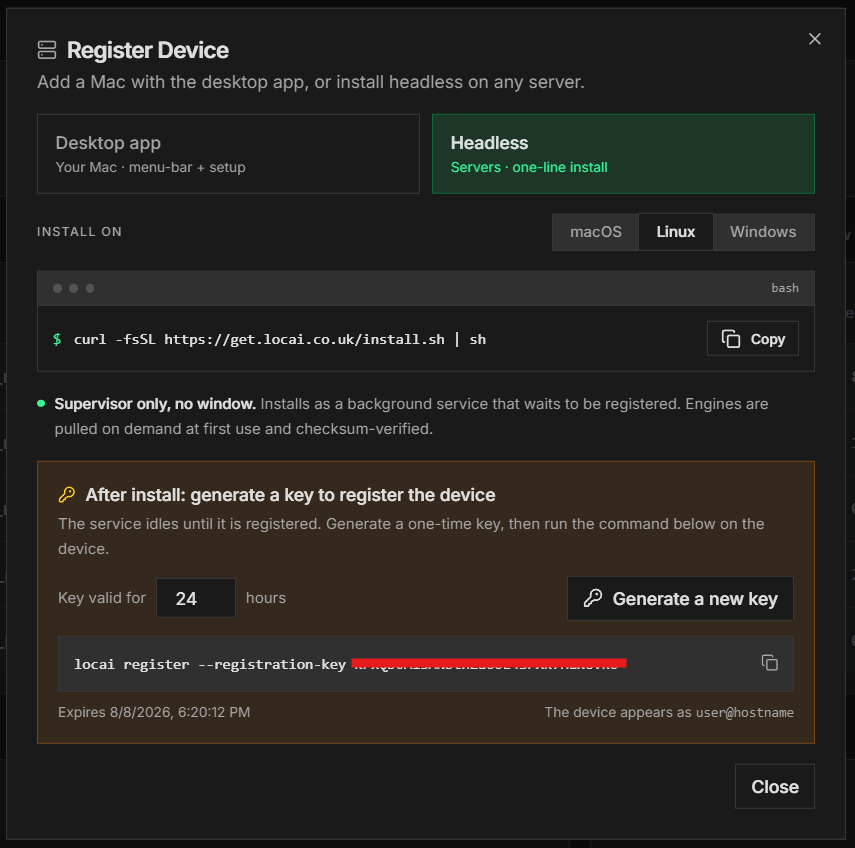This screenshot has height=848, width=855.
Task: Copy the locai register command icon
Action: 769,663
